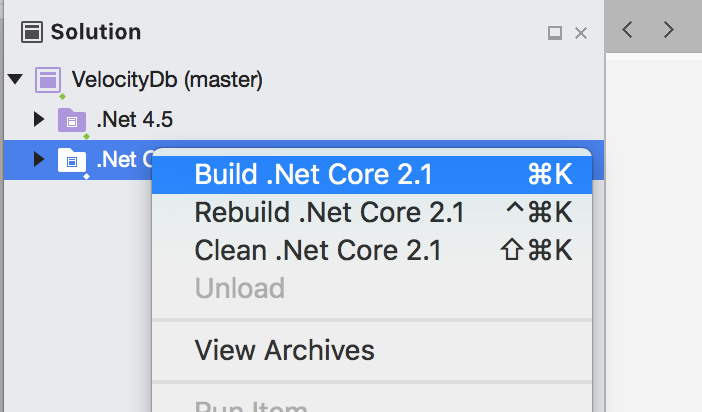Viewport: 702px width, 412px height.
Task: Navigate forward with right chevron
Action: [668, 30]
